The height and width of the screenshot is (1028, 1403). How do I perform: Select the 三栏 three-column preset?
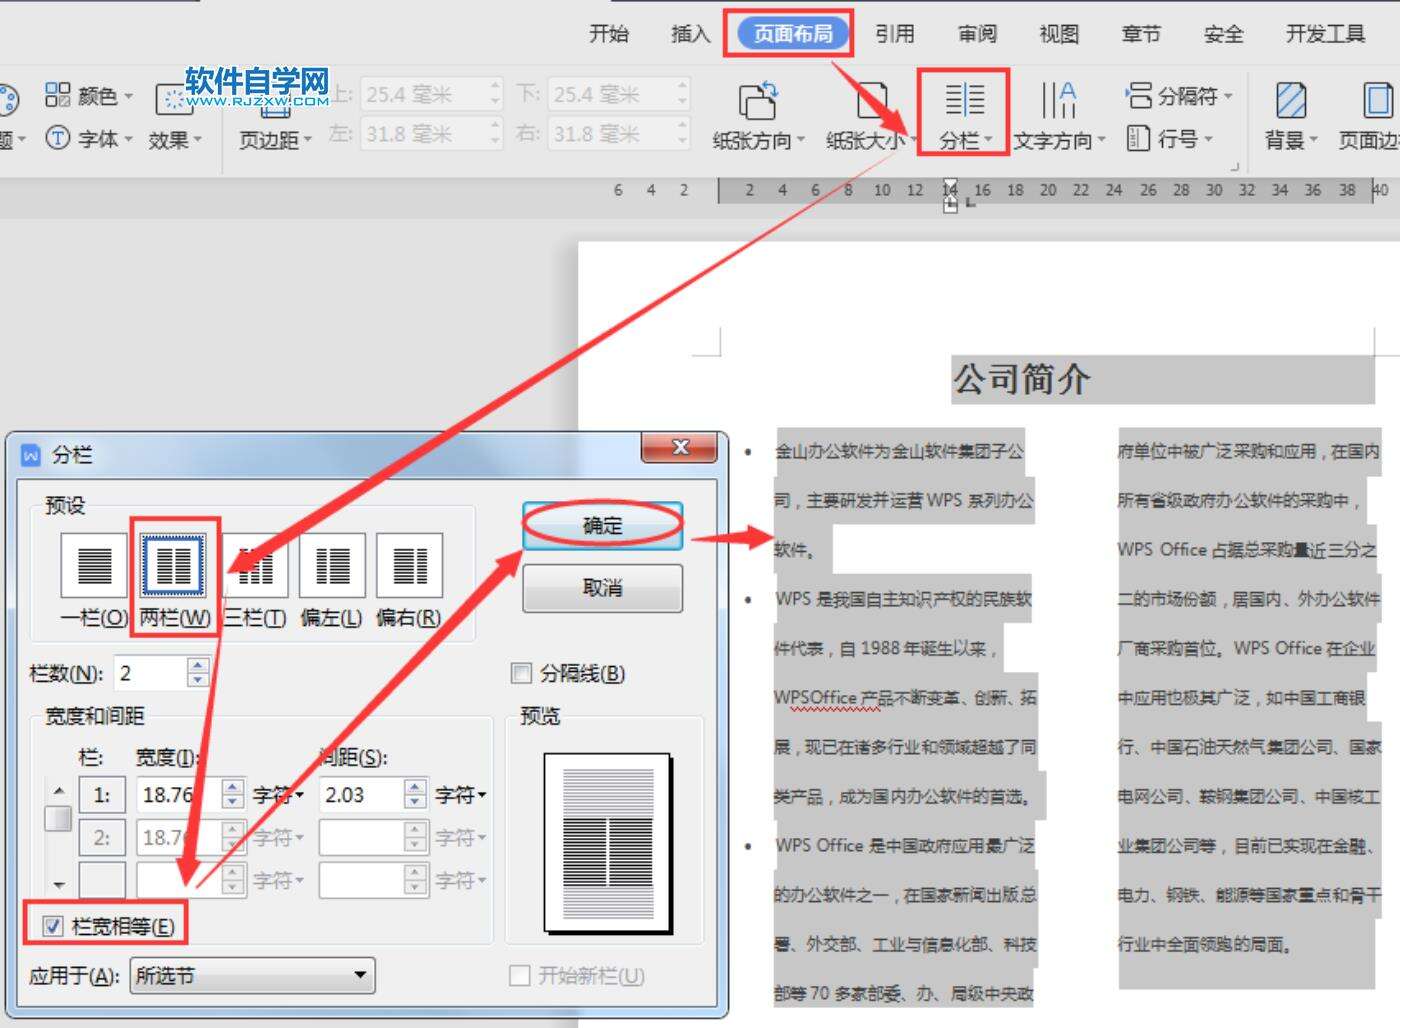point(254,579)
